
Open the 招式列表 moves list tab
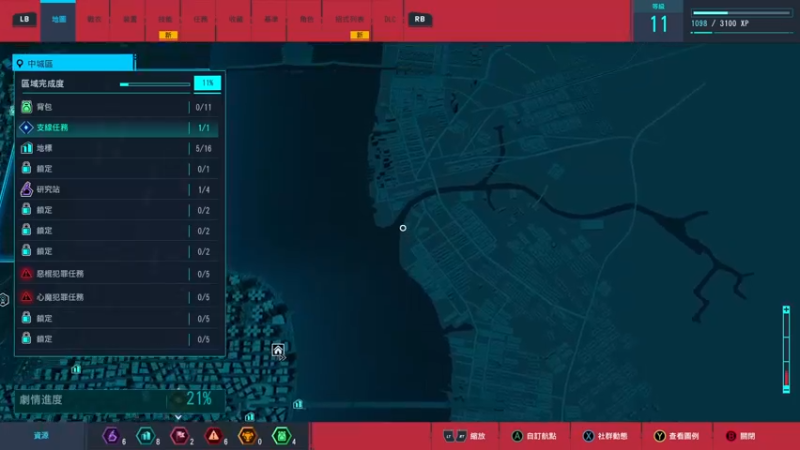(349, 19)
